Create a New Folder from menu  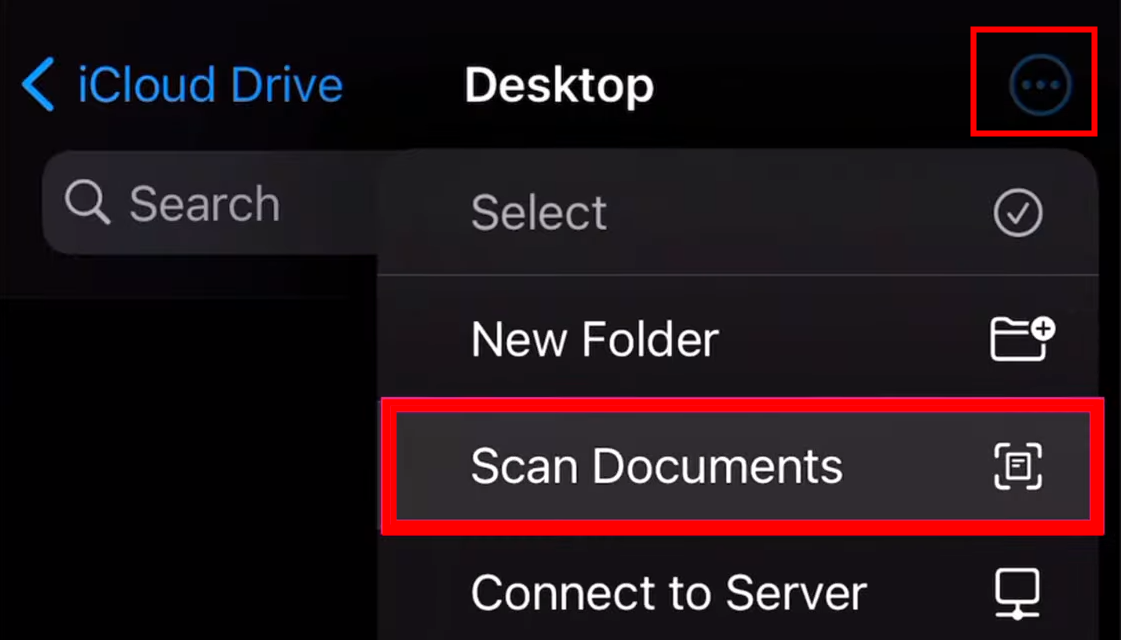pyautogui.click(x=738, y=338)
